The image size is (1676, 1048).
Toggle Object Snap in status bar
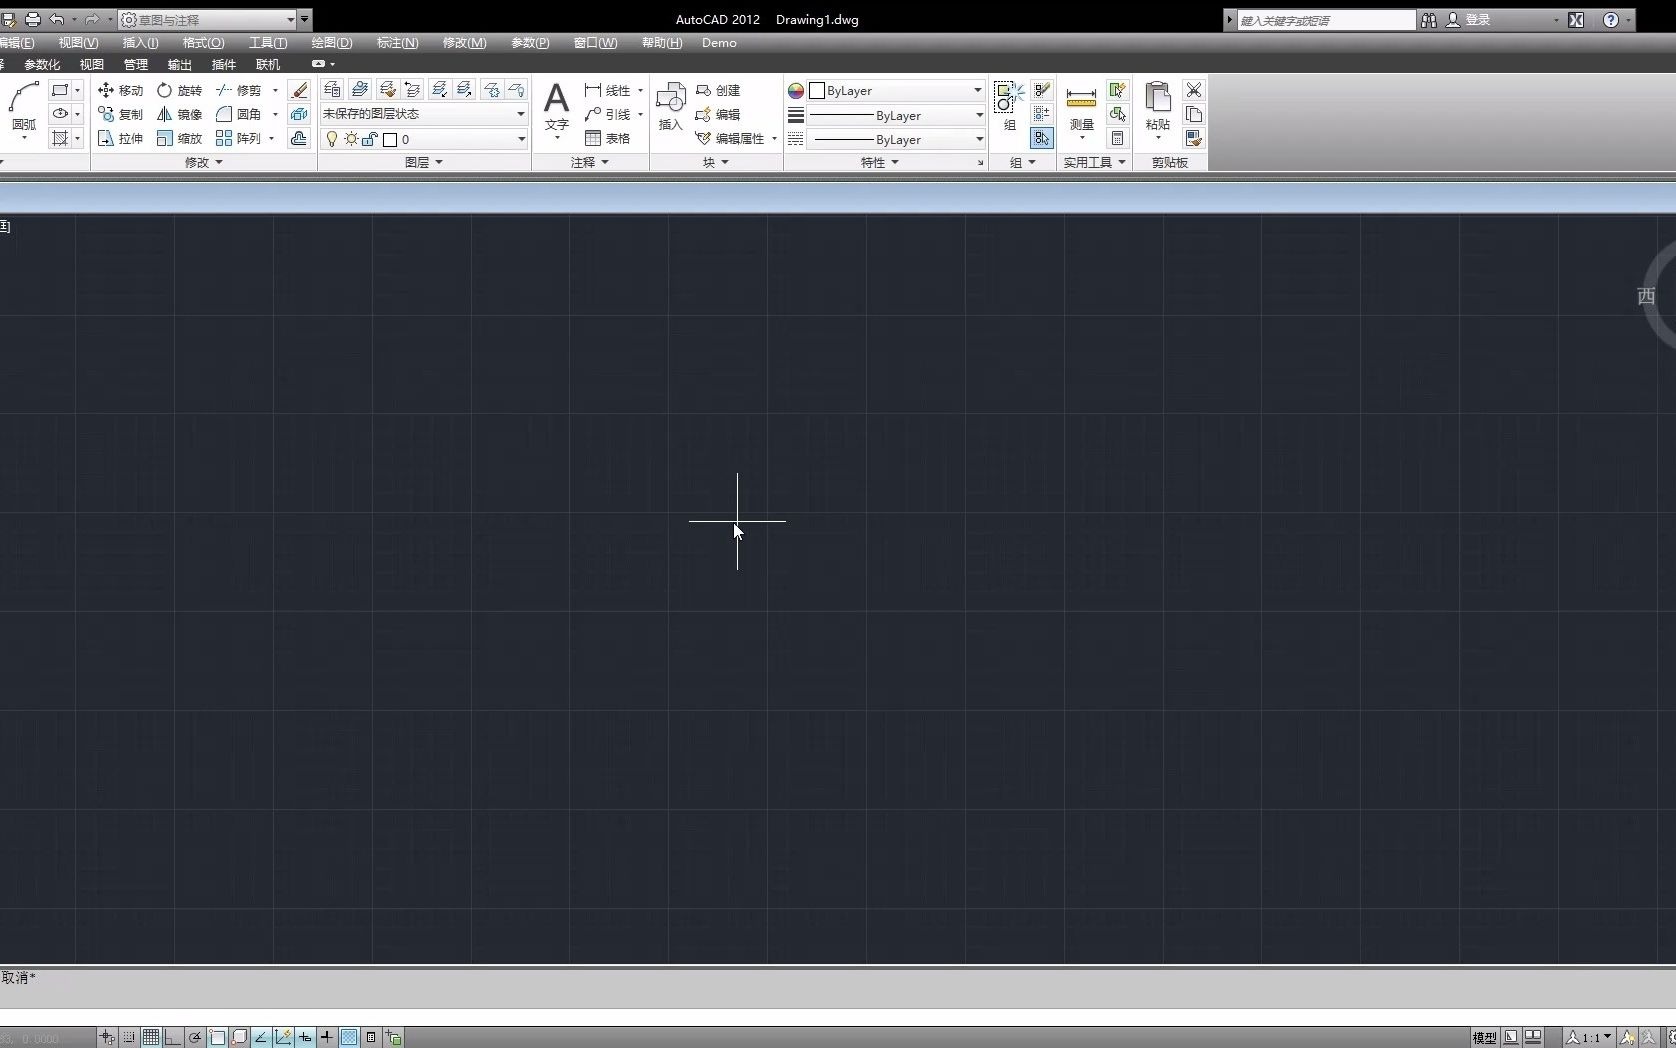[217, 1037]
